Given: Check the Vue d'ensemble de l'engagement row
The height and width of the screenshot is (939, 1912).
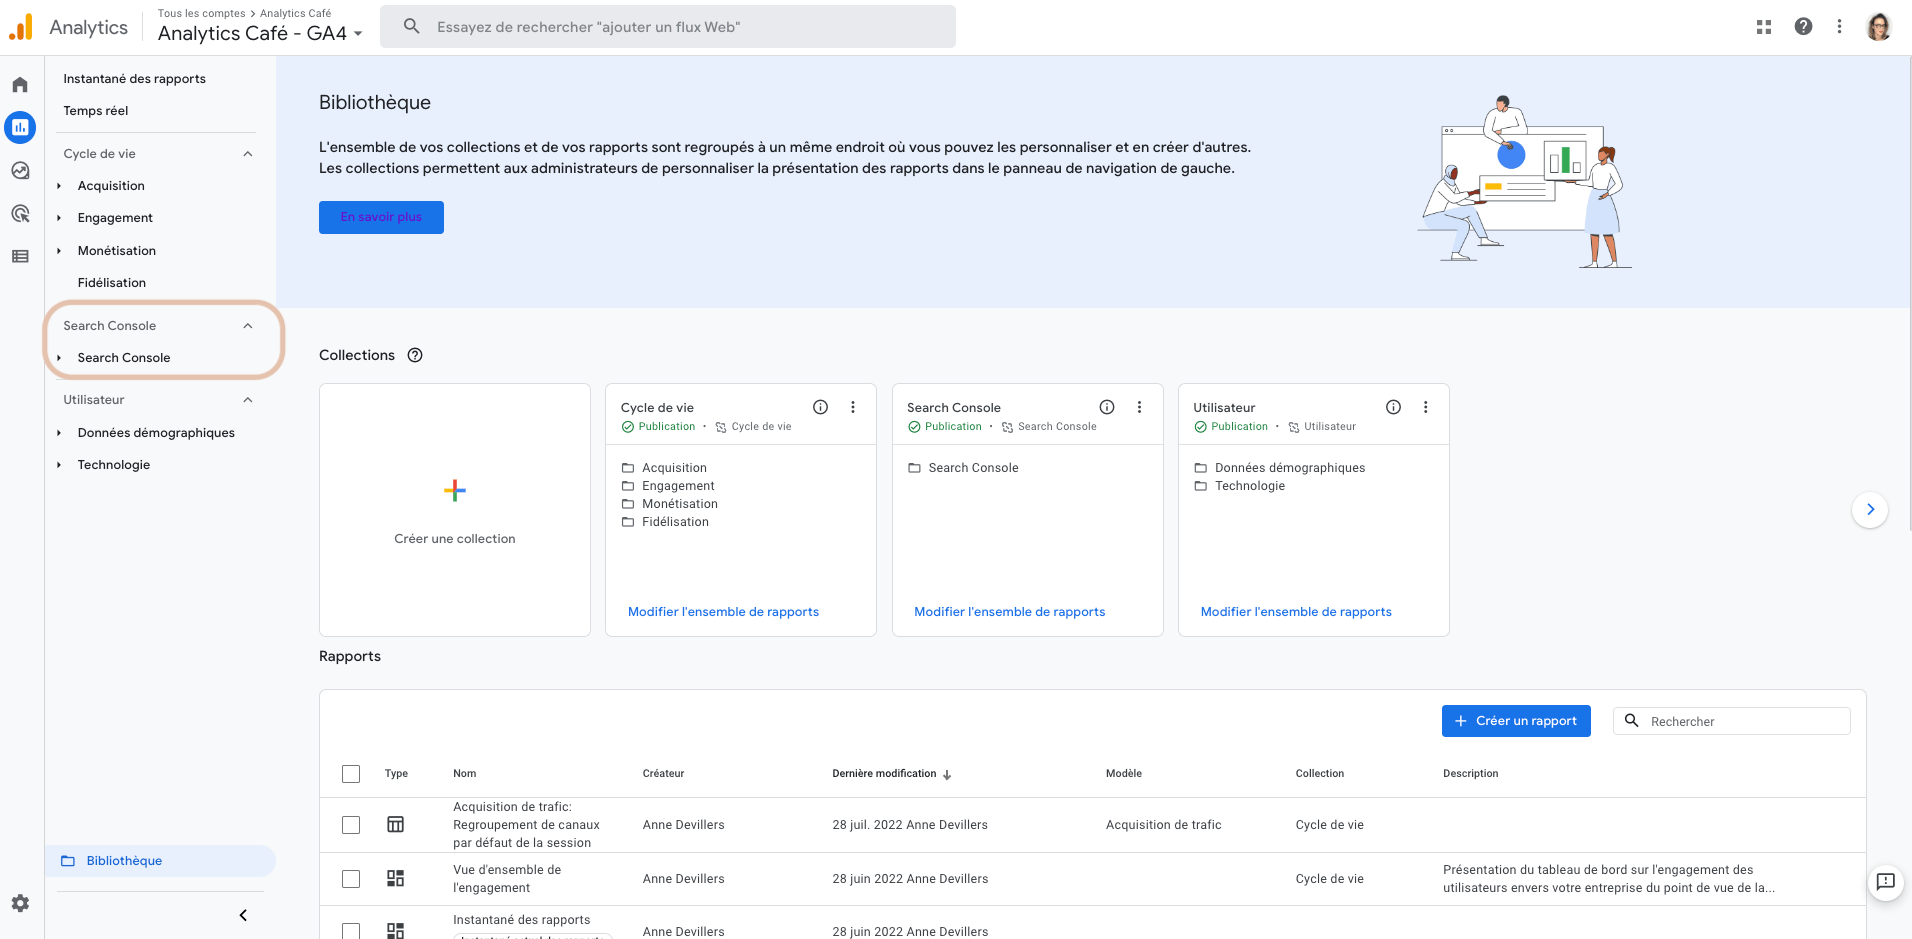Looking at the screenshot, I should coord(351,879).
